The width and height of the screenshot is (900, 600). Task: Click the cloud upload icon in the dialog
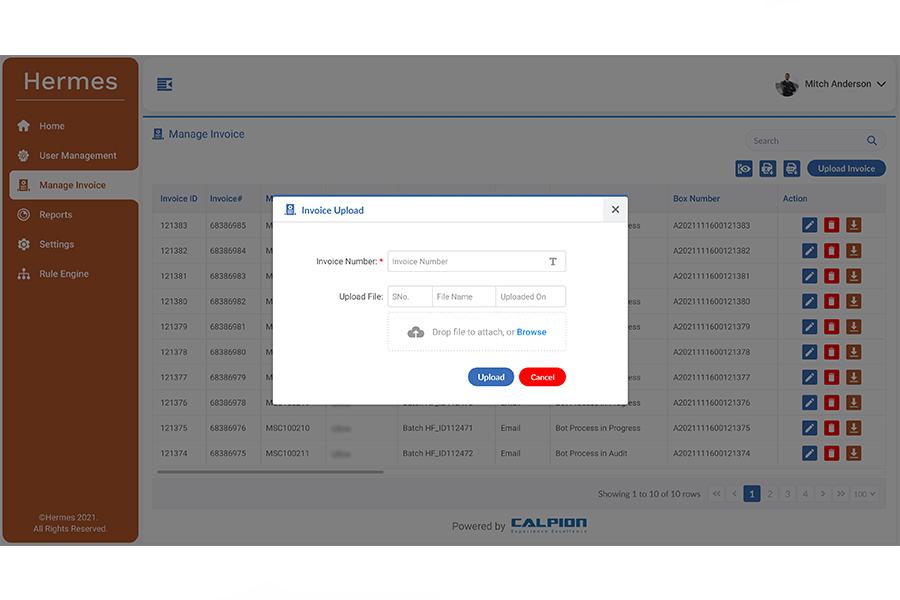point(416,330)
